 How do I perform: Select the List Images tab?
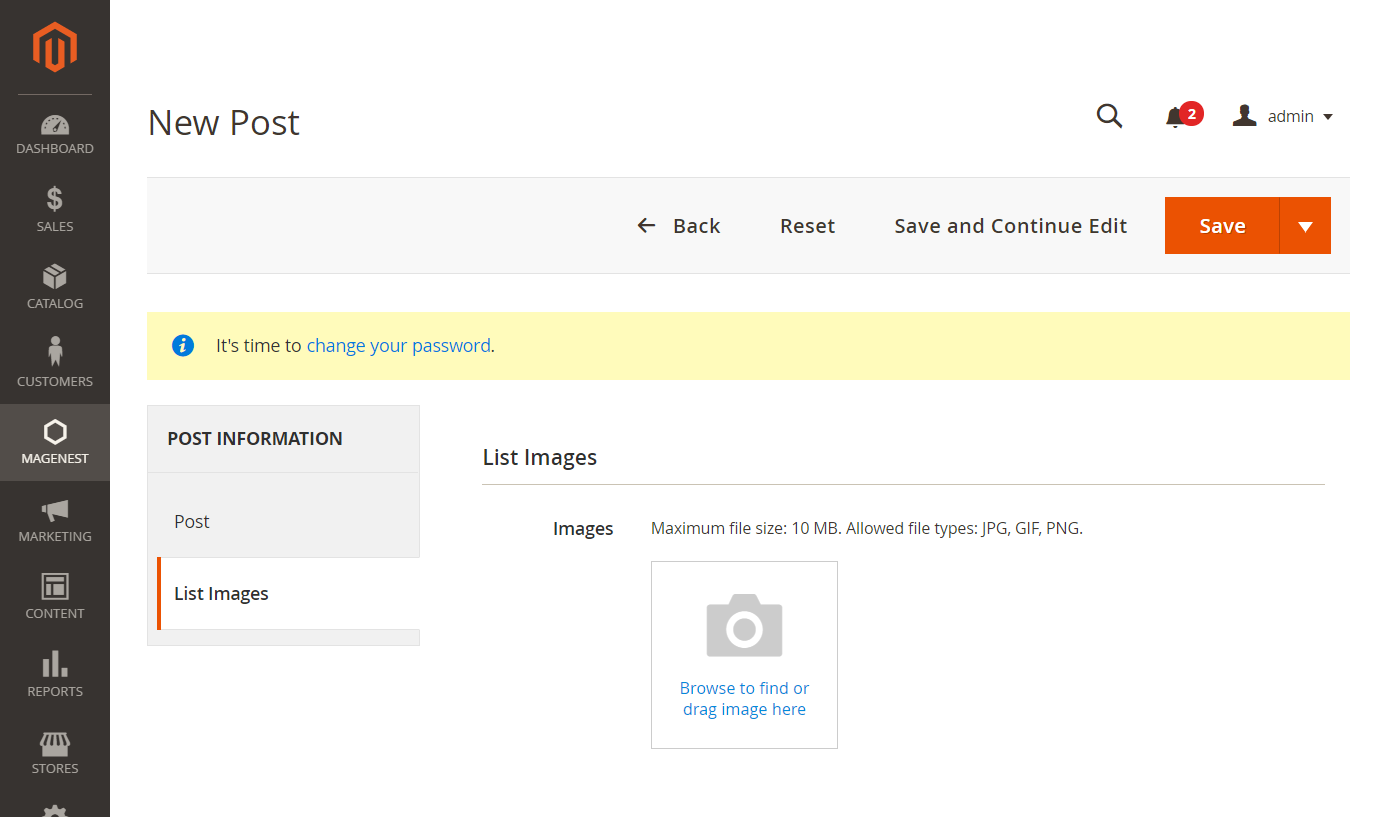[x=288, y=593]
